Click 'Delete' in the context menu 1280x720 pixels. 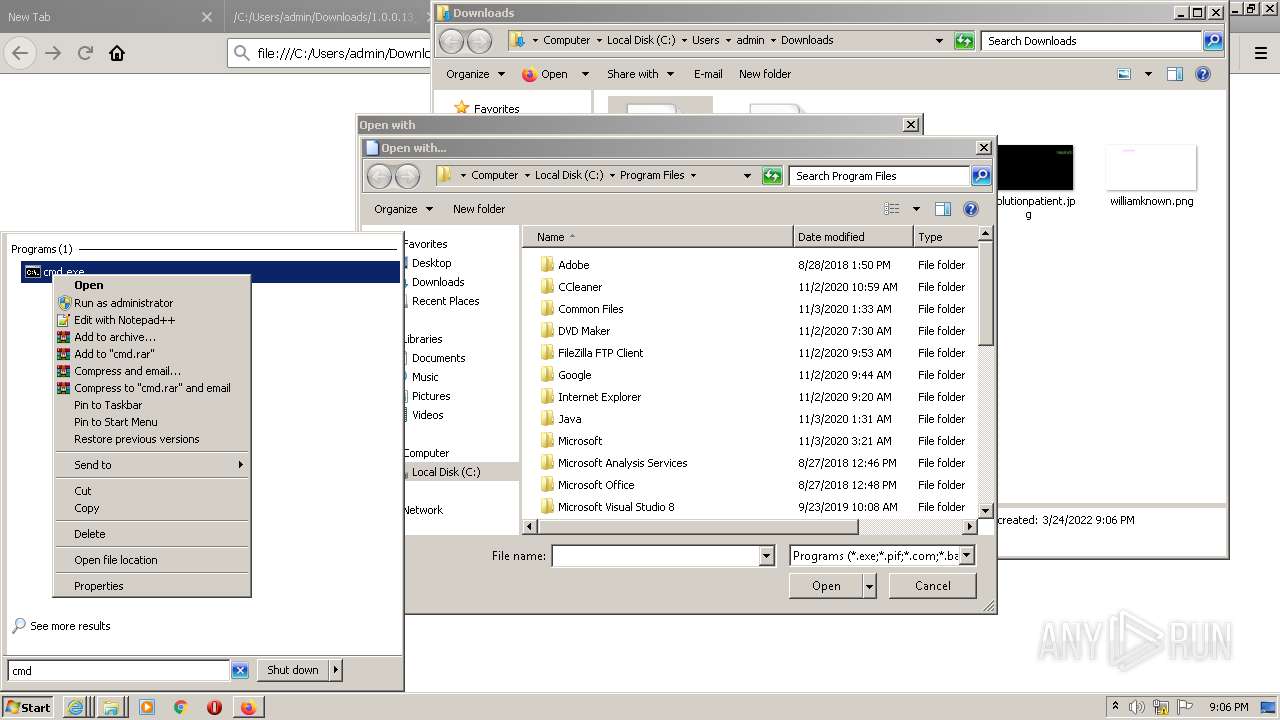(x=90, y=534)
